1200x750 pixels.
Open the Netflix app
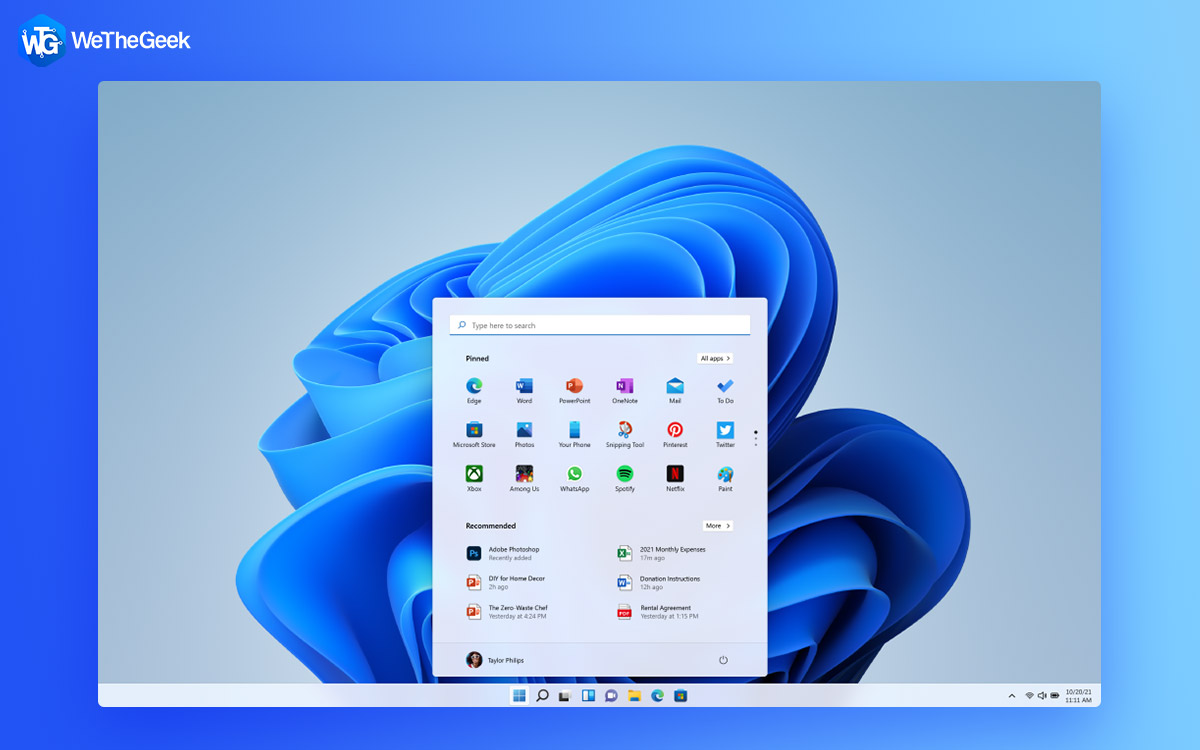[675, 478]
